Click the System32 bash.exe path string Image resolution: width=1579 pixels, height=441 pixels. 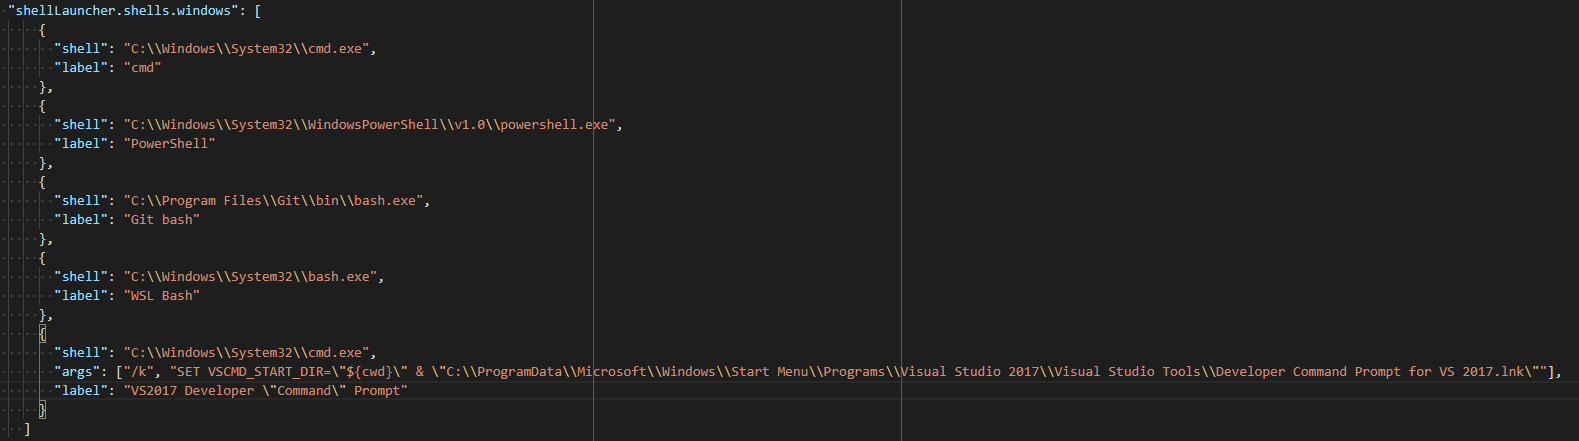coord(250,276)
